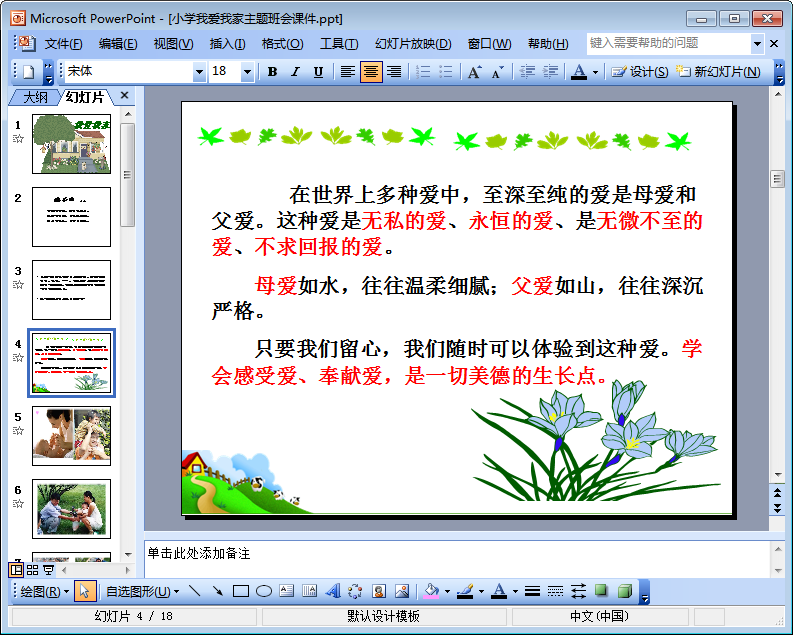Toggle numbered list
This screenshot has width=793, height=635.
click(423, 72)
